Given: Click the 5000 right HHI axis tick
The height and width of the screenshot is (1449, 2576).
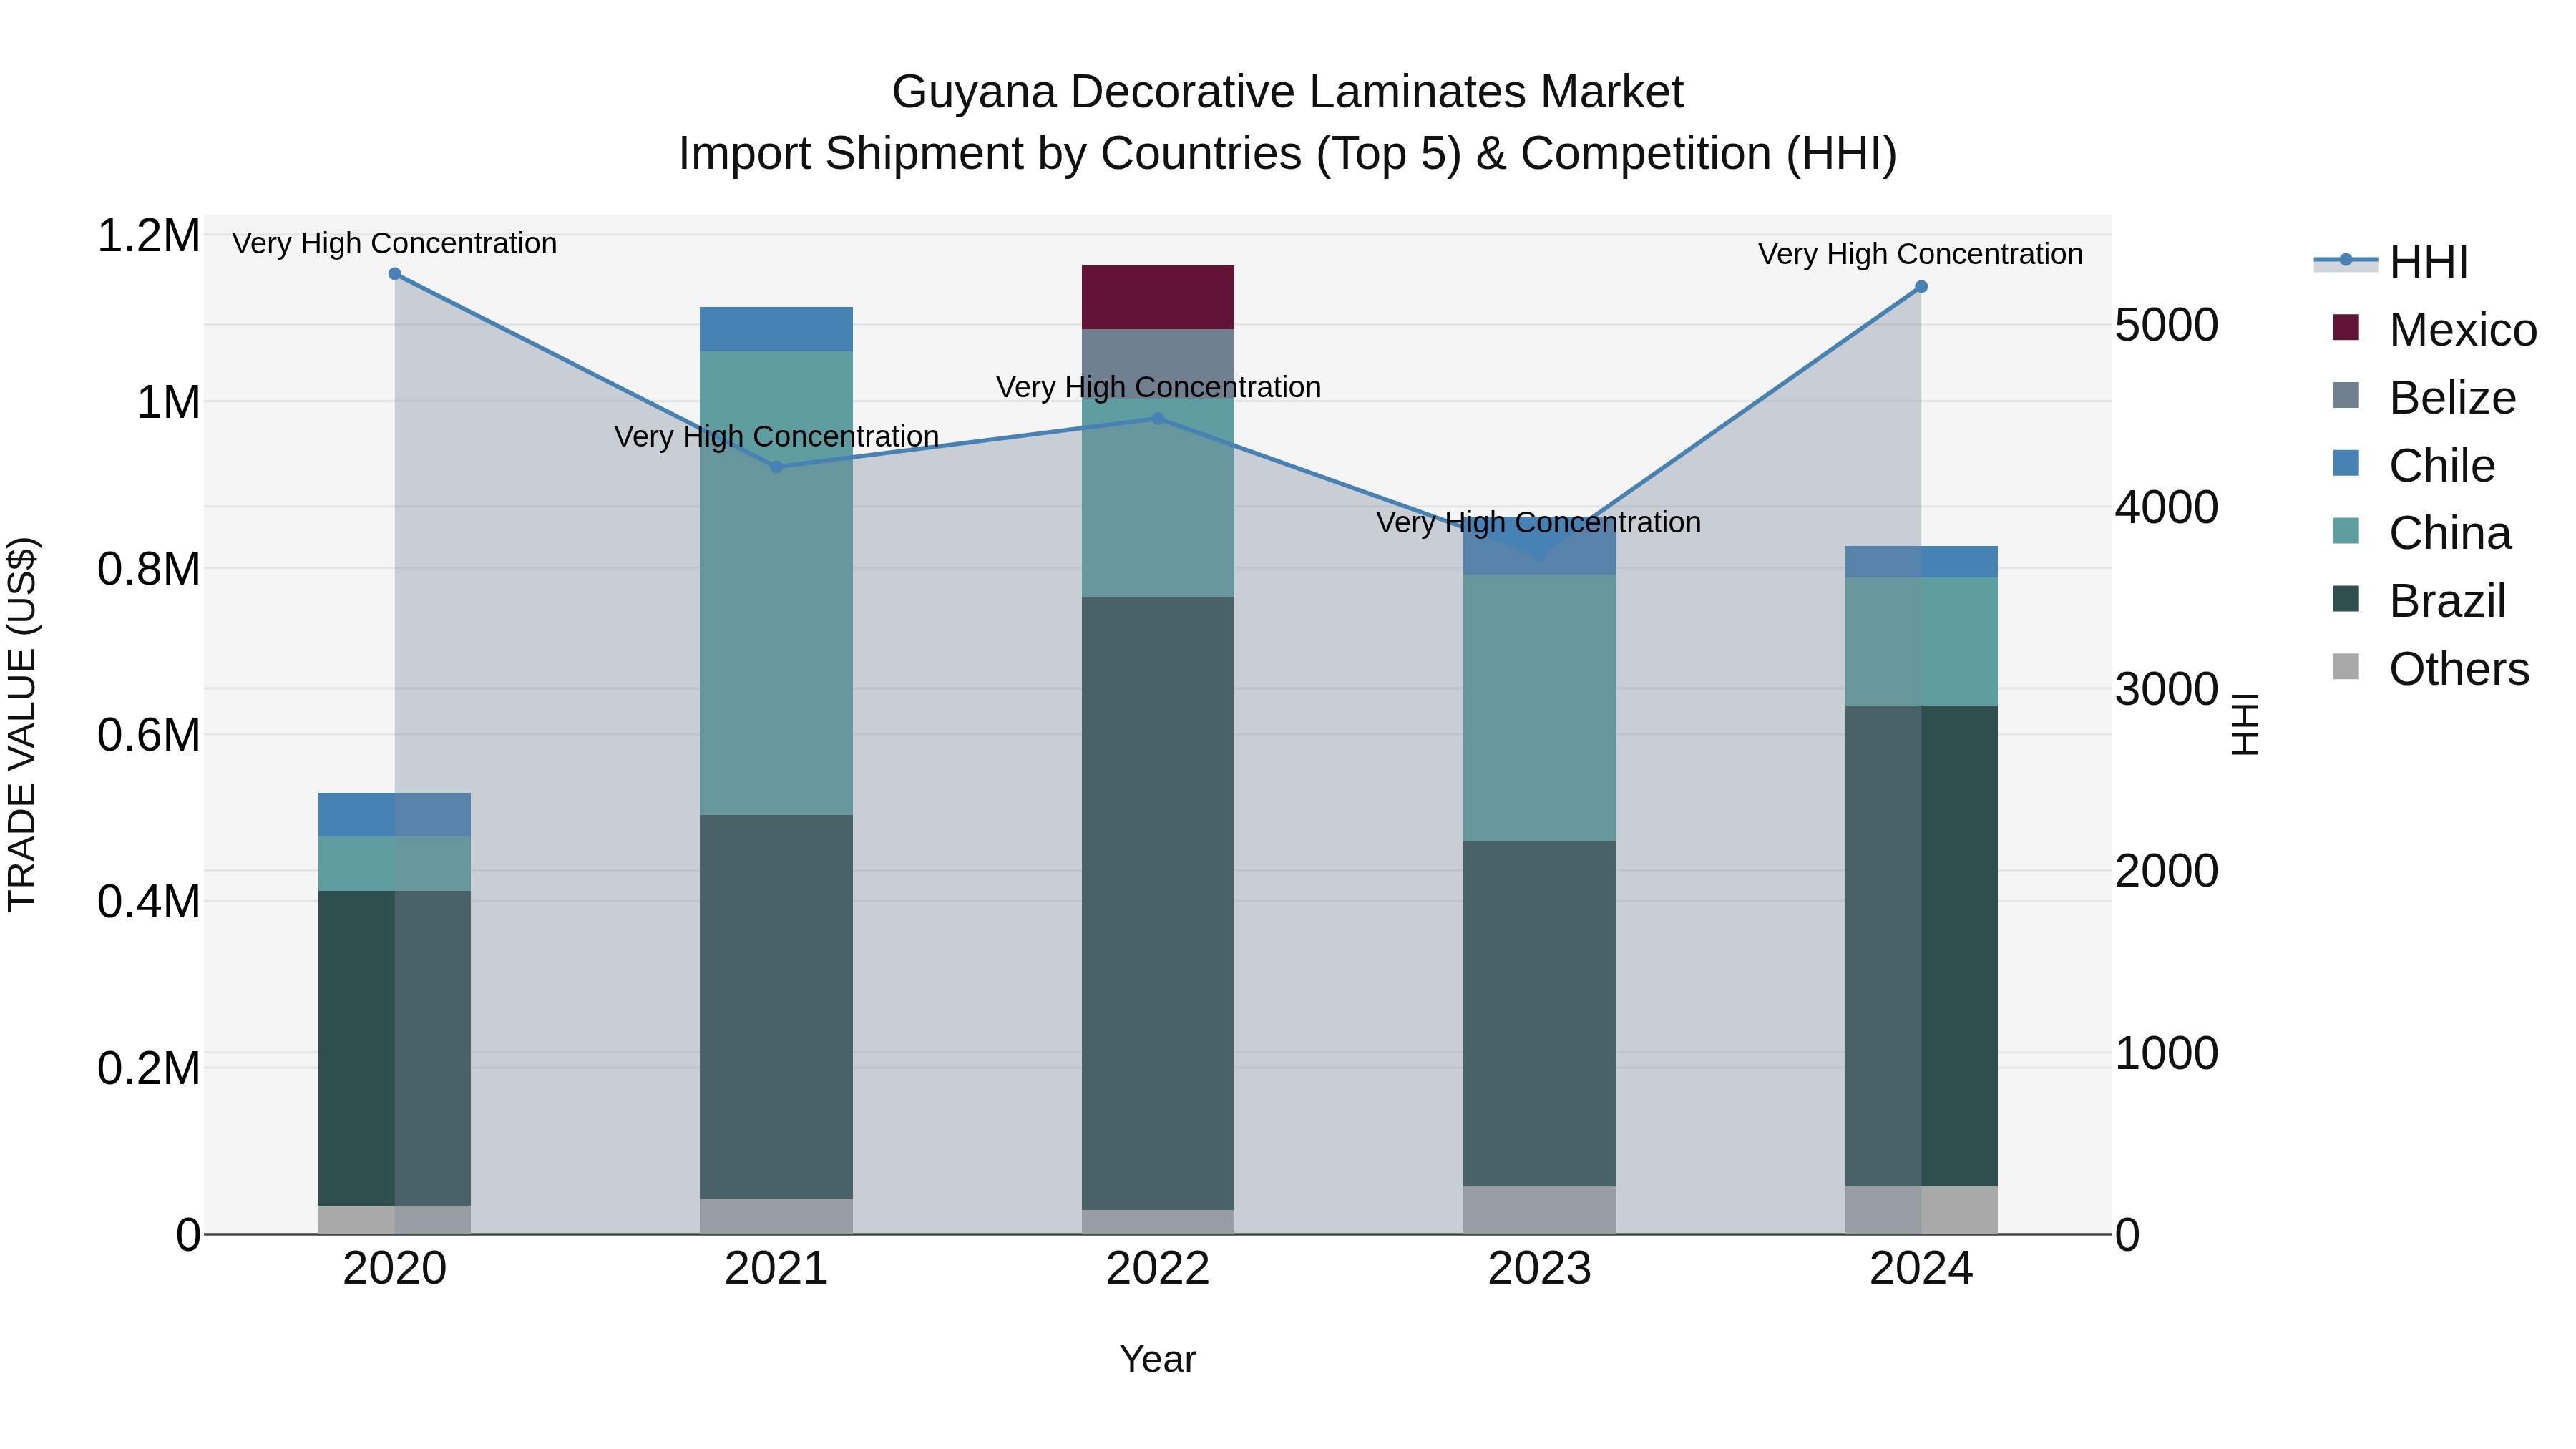Looking at the screenshot, I should coord(2167,325).
